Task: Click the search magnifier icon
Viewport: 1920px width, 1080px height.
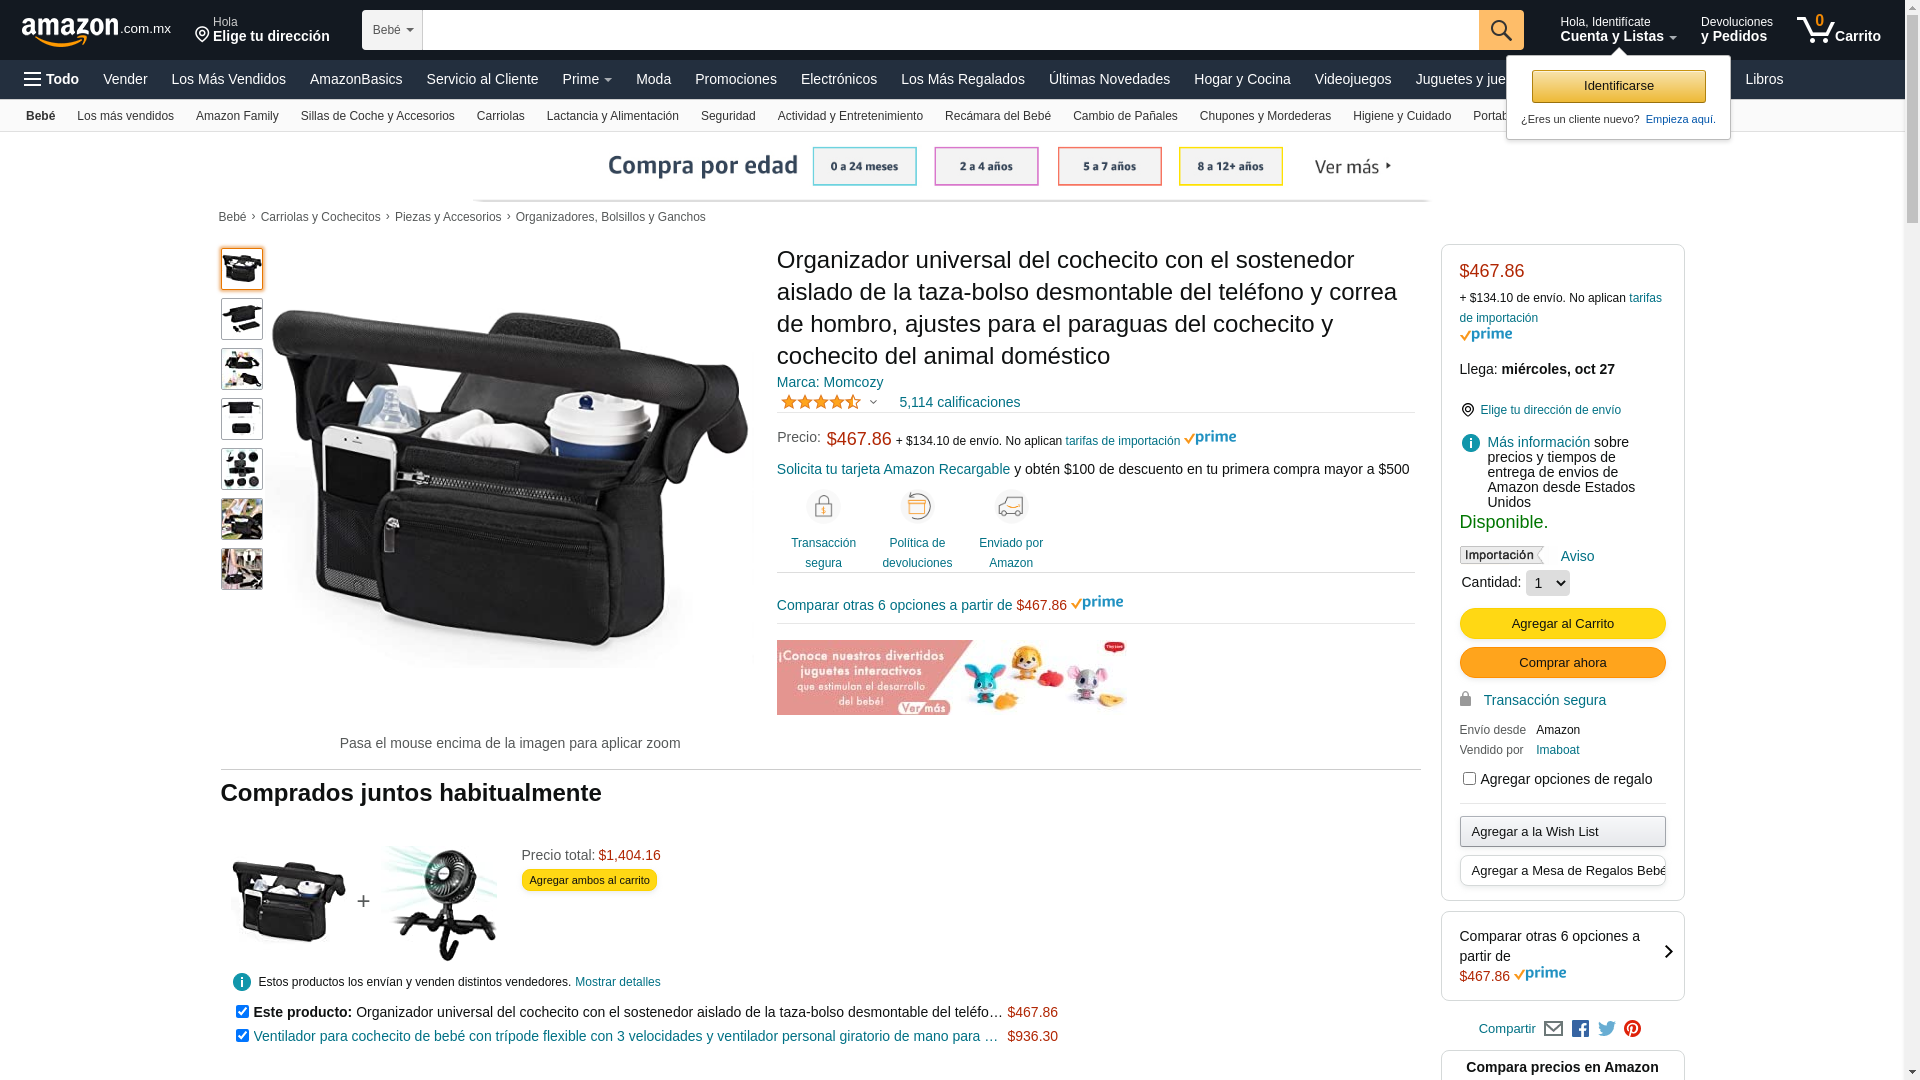Action: 1501,30
